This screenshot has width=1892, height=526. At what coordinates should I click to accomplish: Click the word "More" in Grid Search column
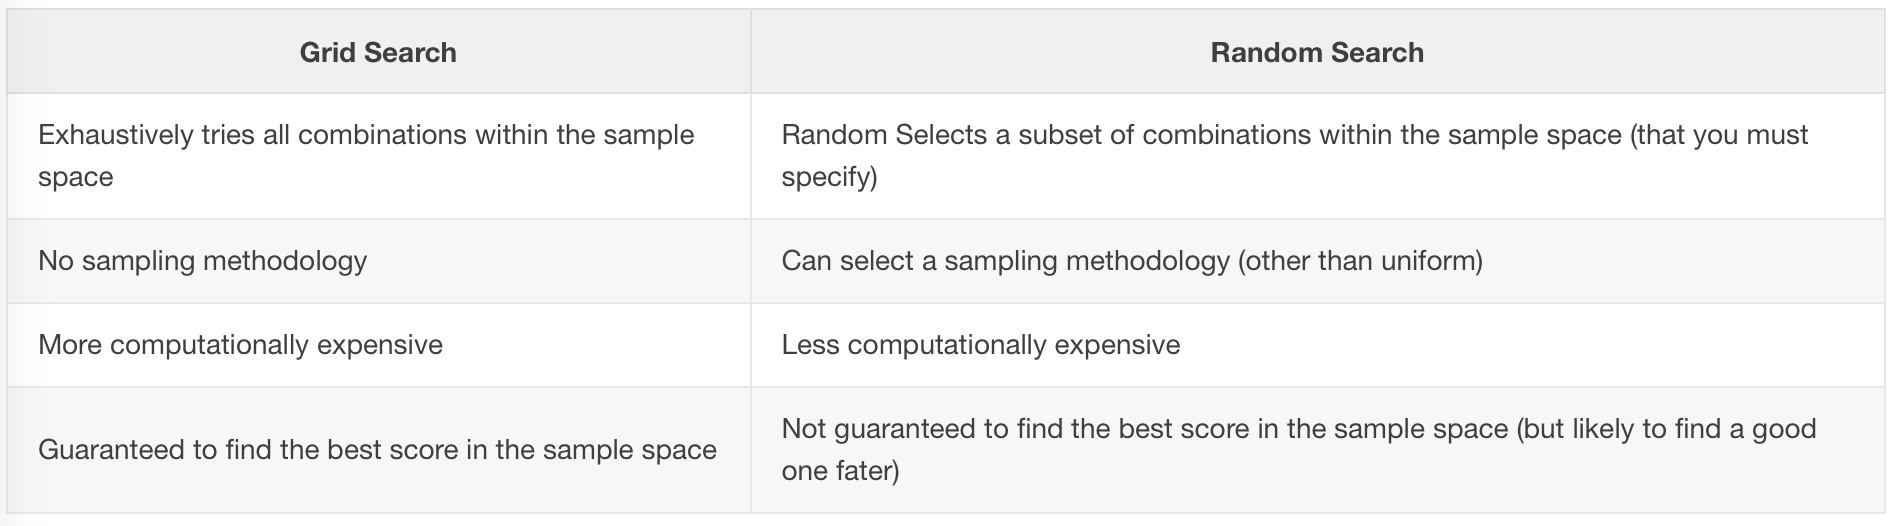pos(70,345)
